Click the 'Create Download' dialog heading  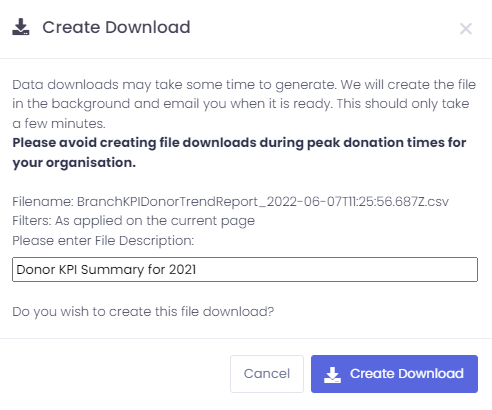coord(116,27)
